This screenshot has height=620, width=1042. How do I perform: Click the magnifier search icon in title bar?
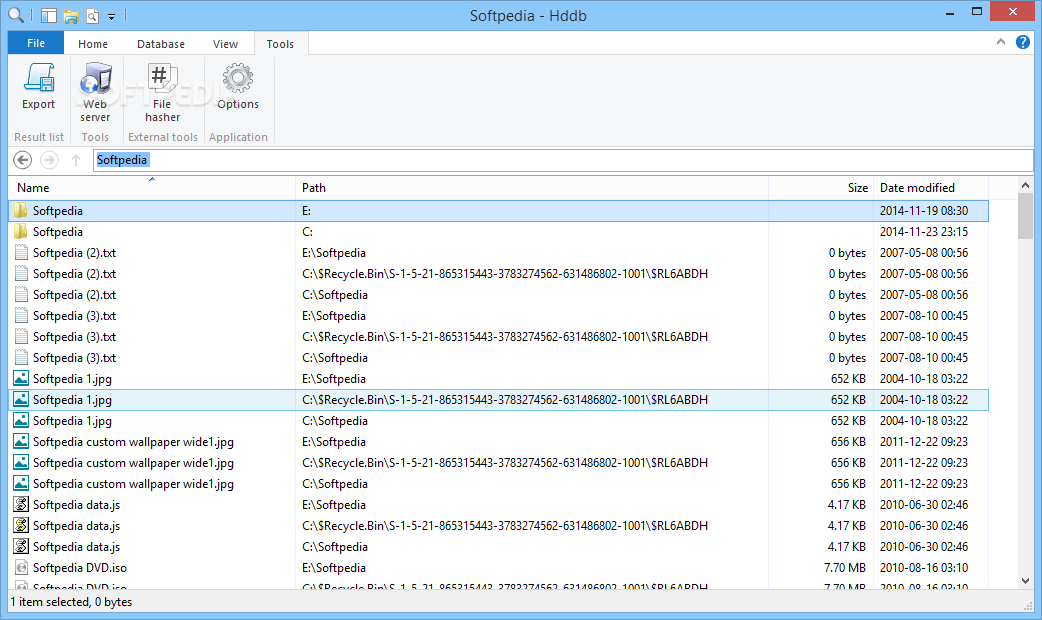coord(15,15)
